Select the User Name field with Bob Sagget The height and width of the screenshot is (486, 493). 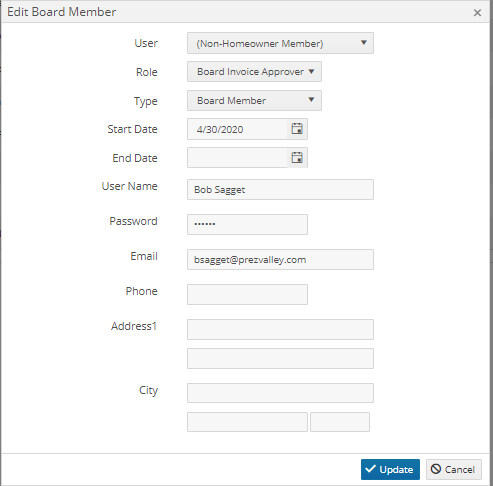[x=280, y=190]
